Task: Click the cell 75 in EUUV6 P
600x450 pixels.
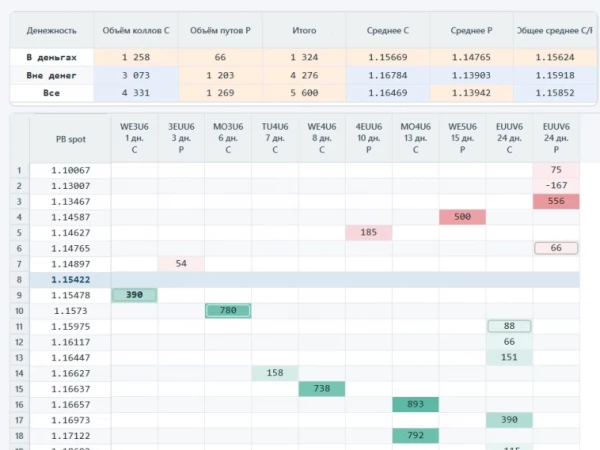Action: (556, 170)
